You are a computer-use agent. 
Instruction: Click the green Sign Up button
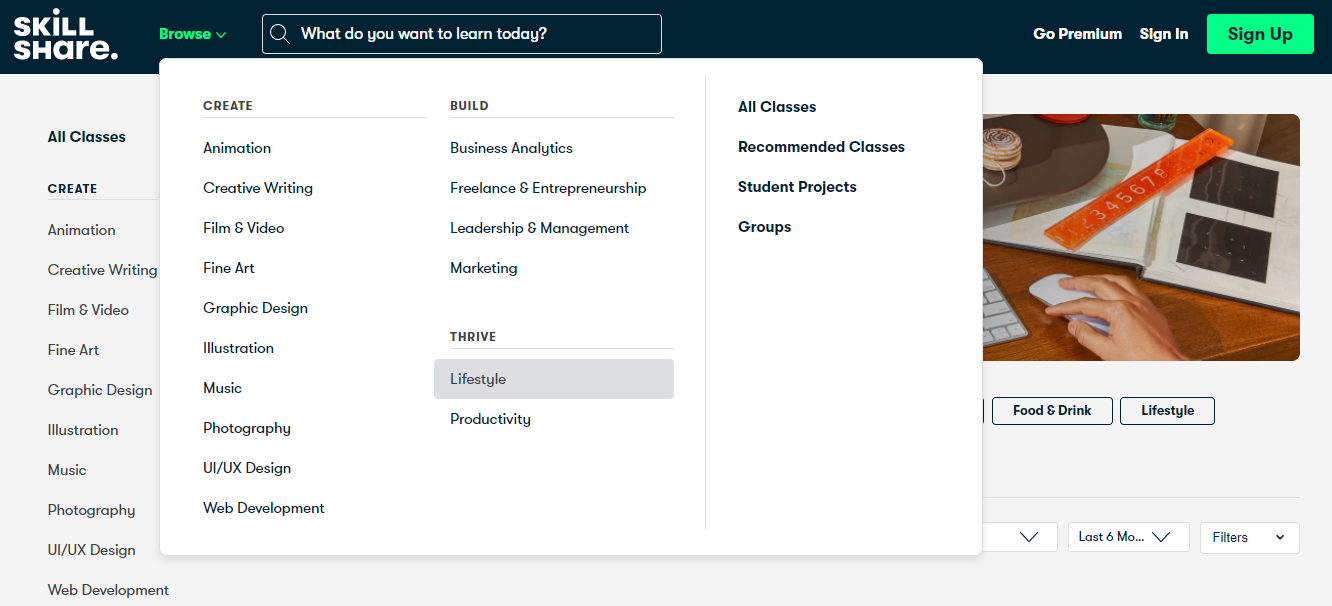pyautogui.click(x=1260, y=34)
